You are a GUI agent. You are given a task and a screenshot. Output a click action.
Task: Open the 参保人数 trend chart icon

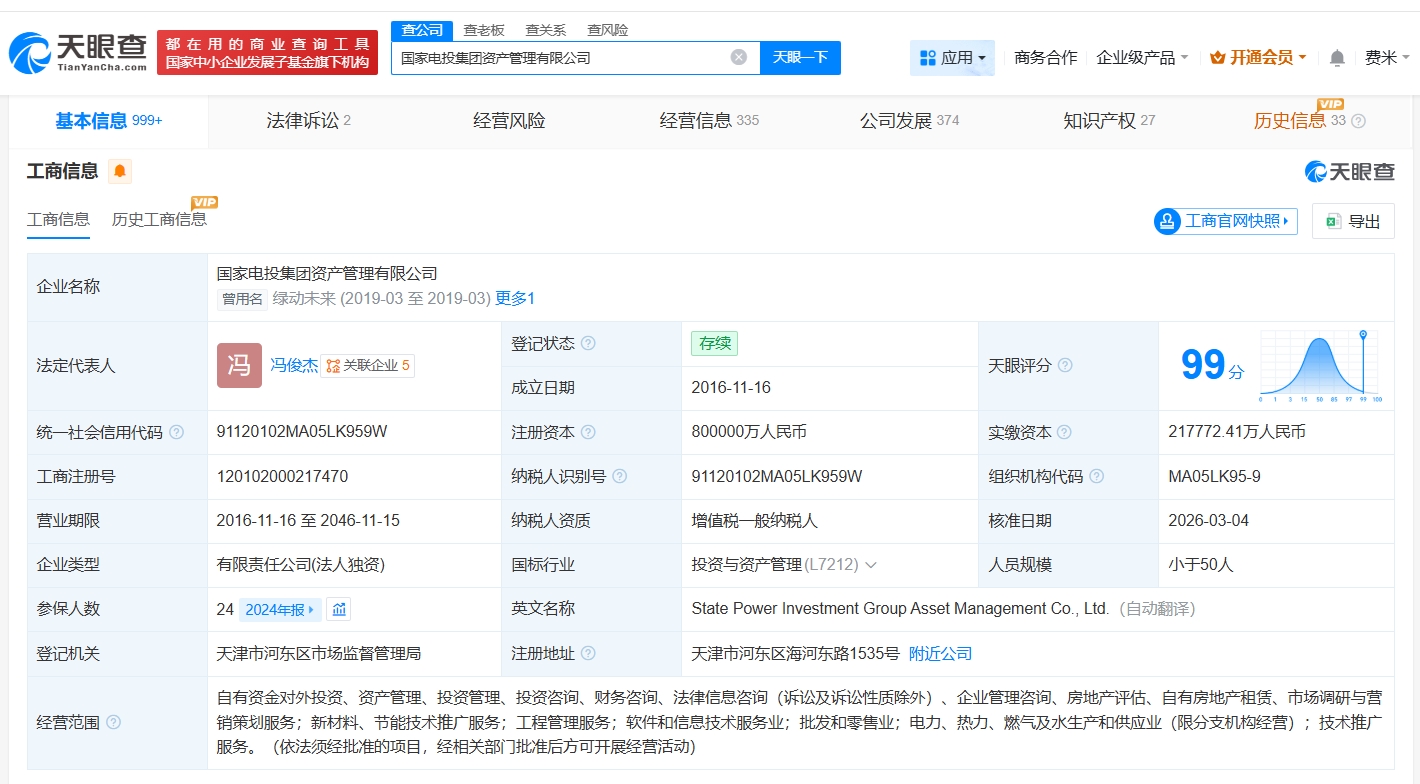(339, 609)
